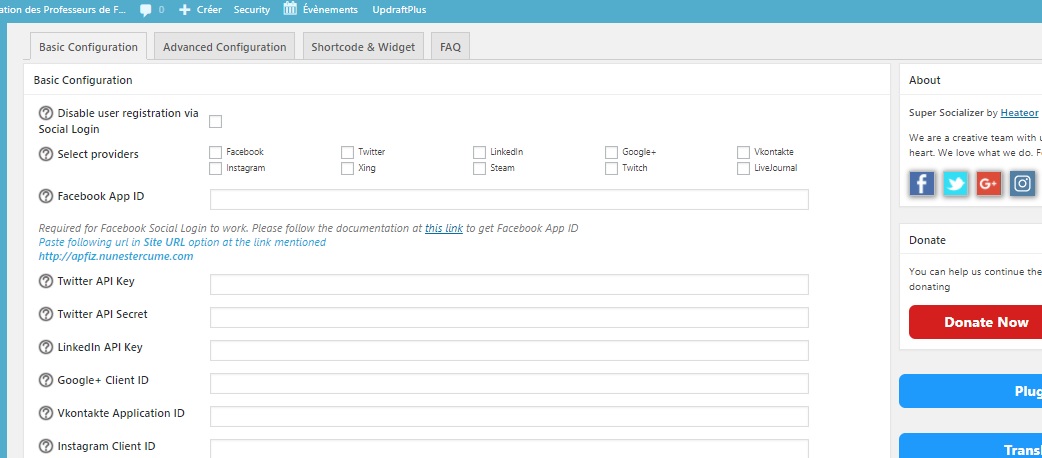Enable the Twitch provider checkbox
Viewport: 1042px width, 458px height.
point(611,168)
